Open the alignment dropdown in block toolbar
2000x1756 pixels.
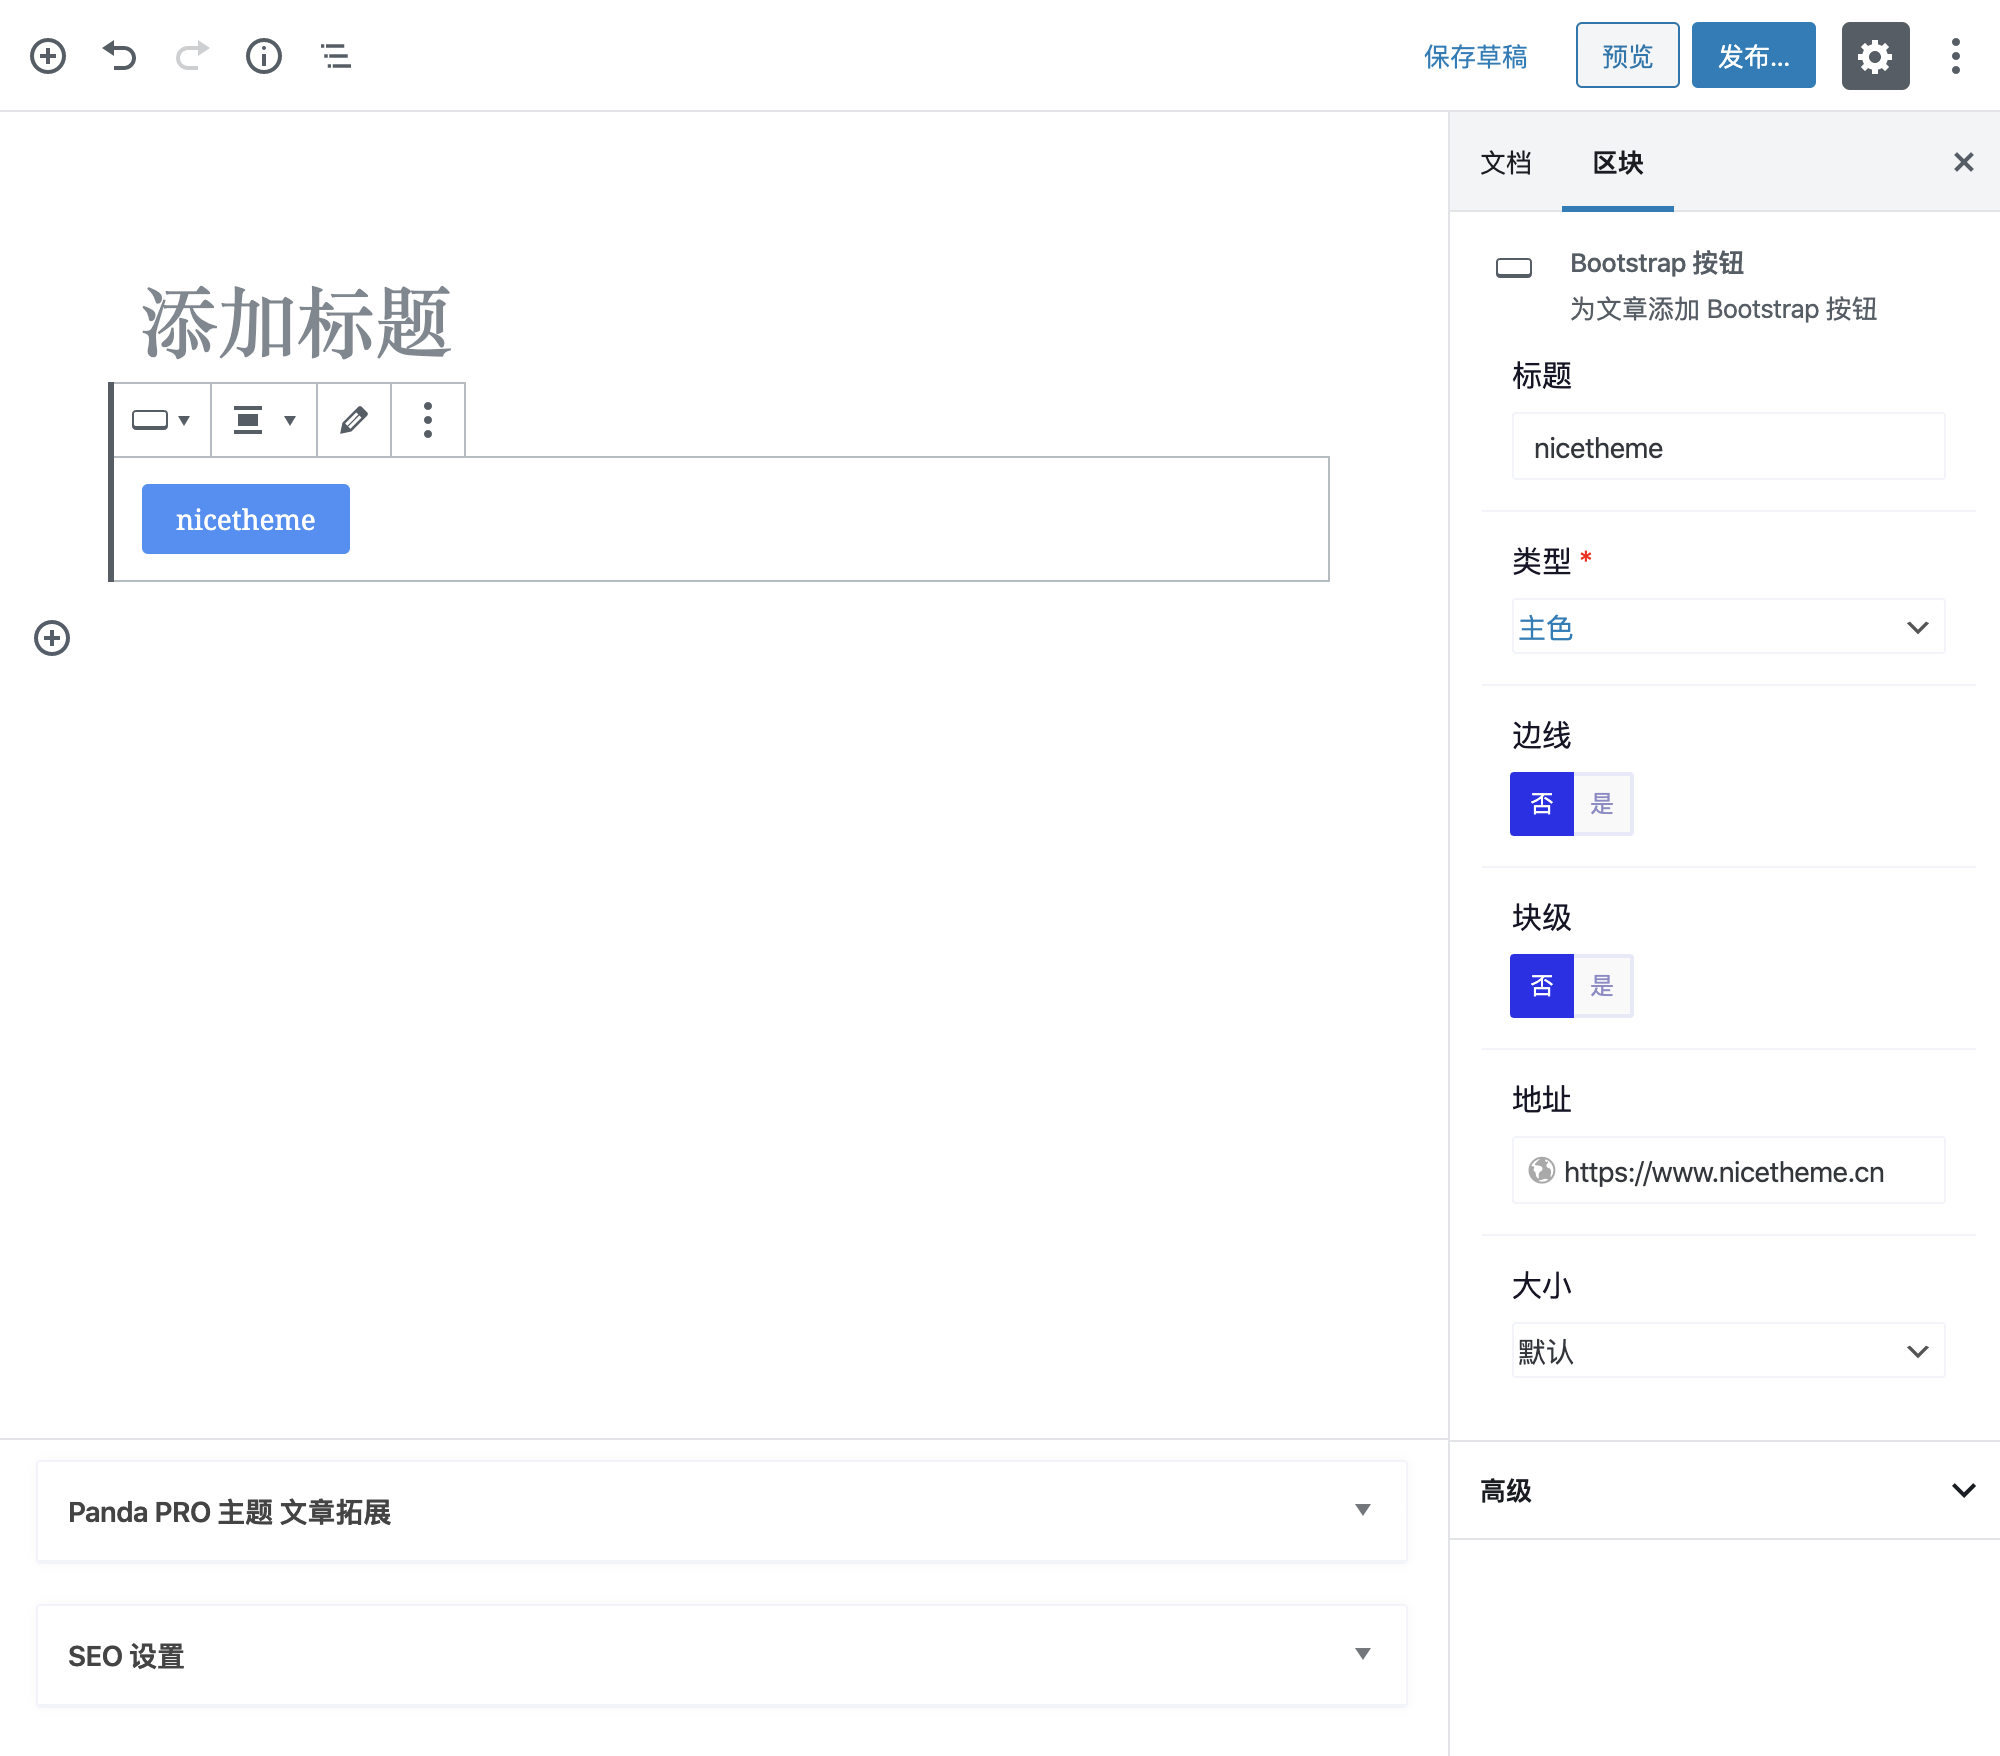point(264,420)
